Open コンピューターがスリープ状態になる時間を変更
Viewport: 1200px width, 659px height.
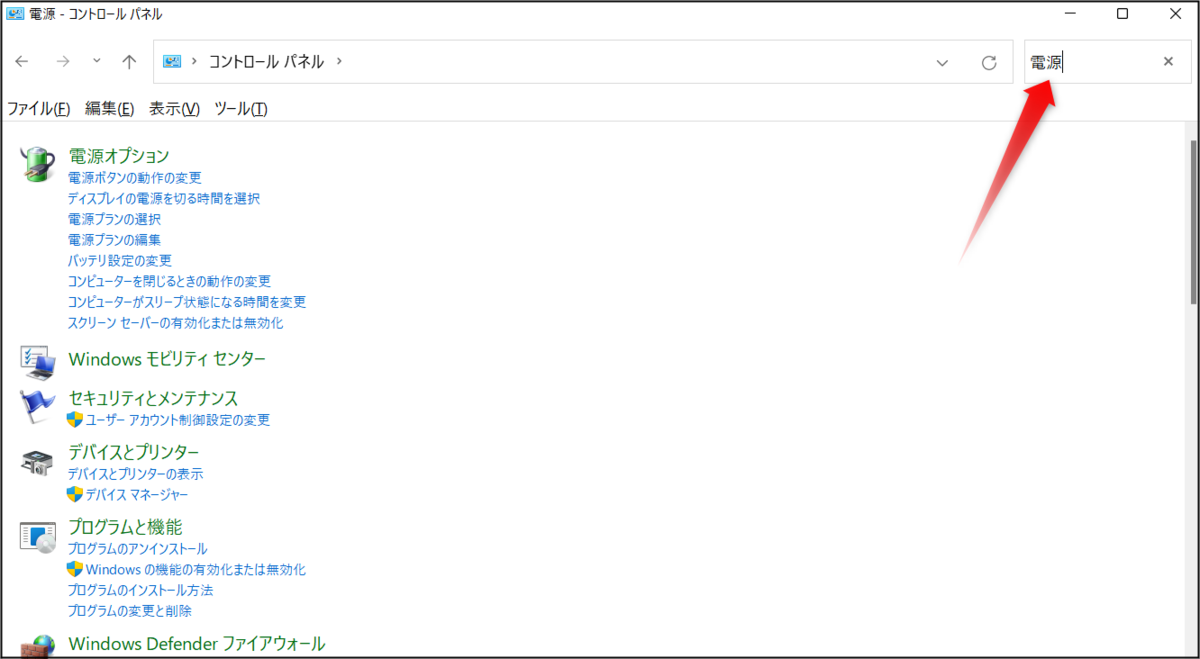(x=186, y=301)
